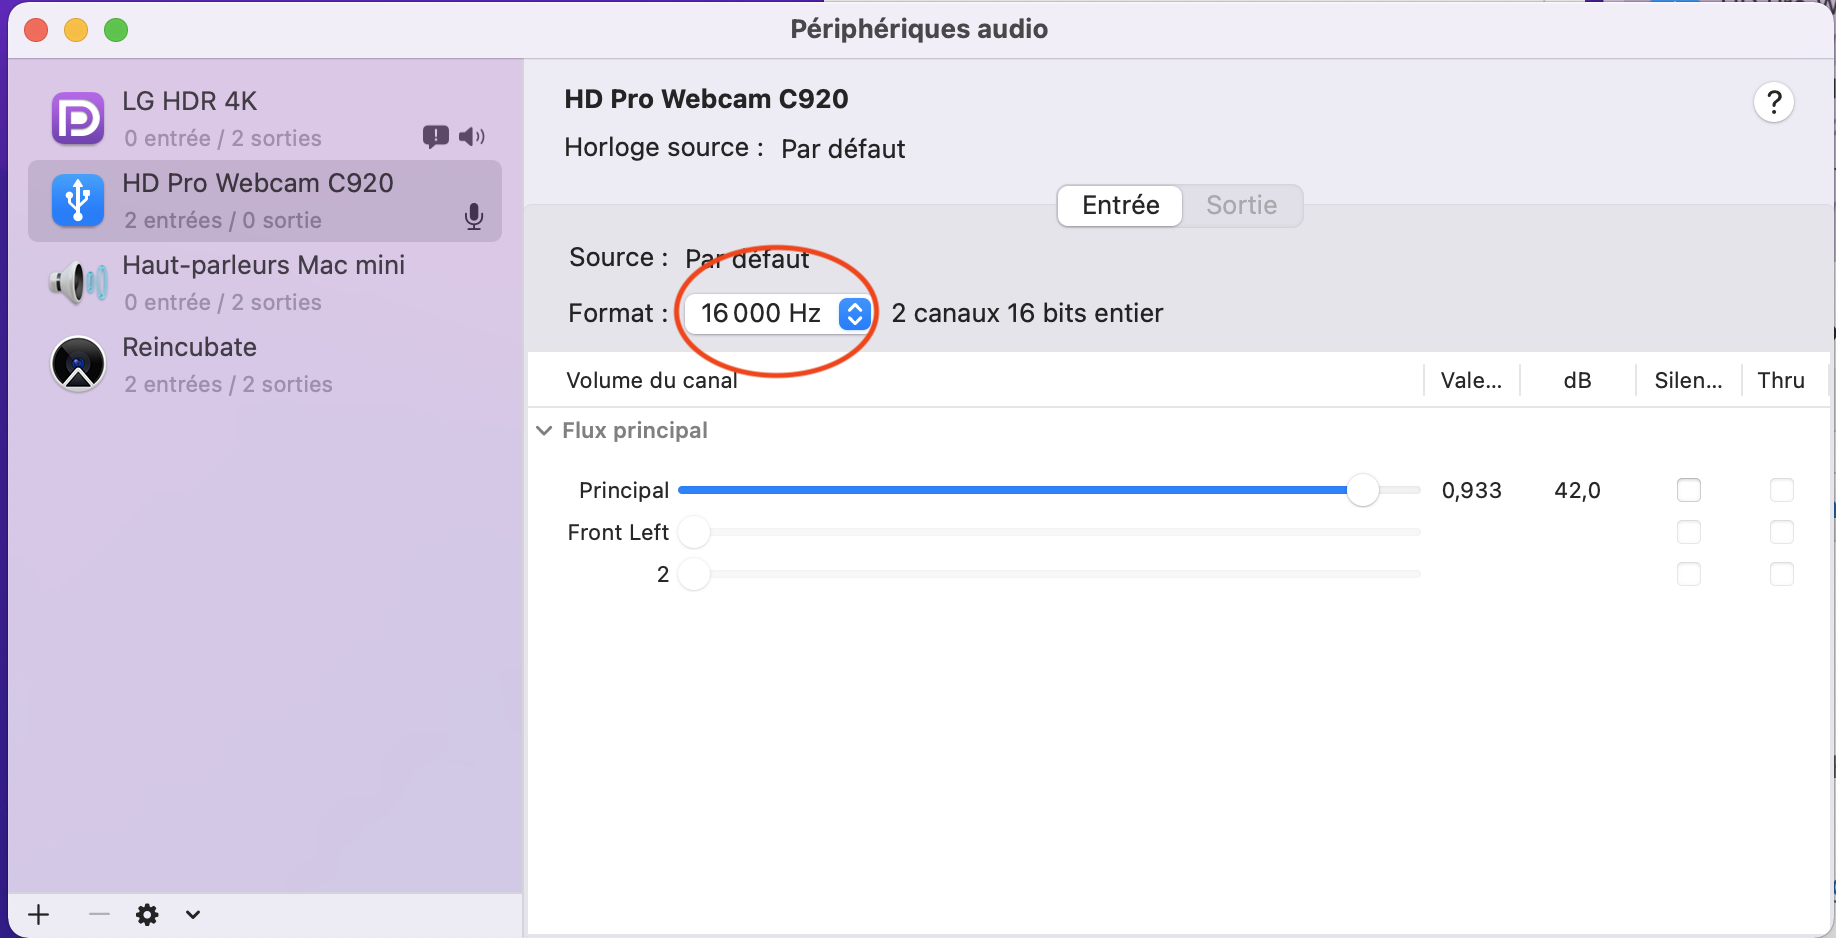Viewport: 1836px width, 938px height.
Task: Click the Principal volume slider knob
Action: click(x=1363, y=490)
